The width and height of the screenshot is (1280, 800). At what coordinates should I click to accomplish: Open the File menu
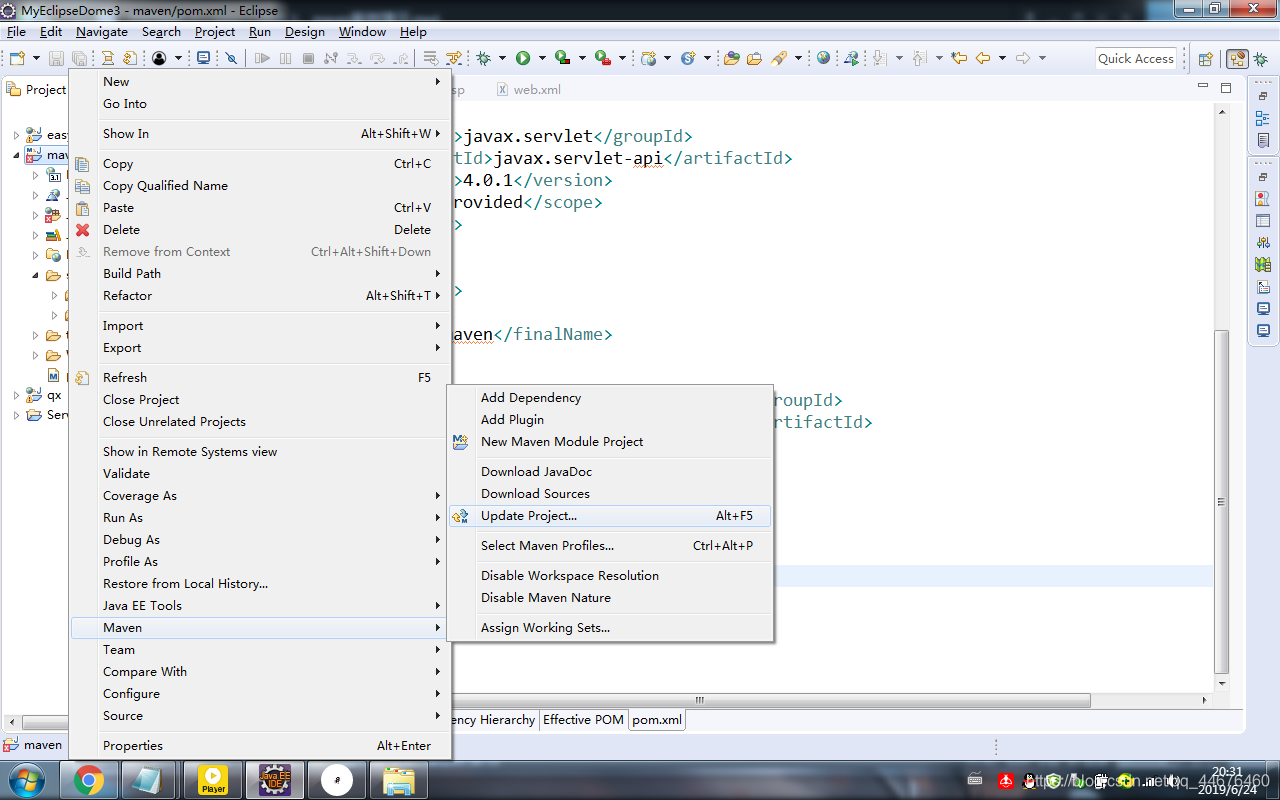(x=16, y=32)
